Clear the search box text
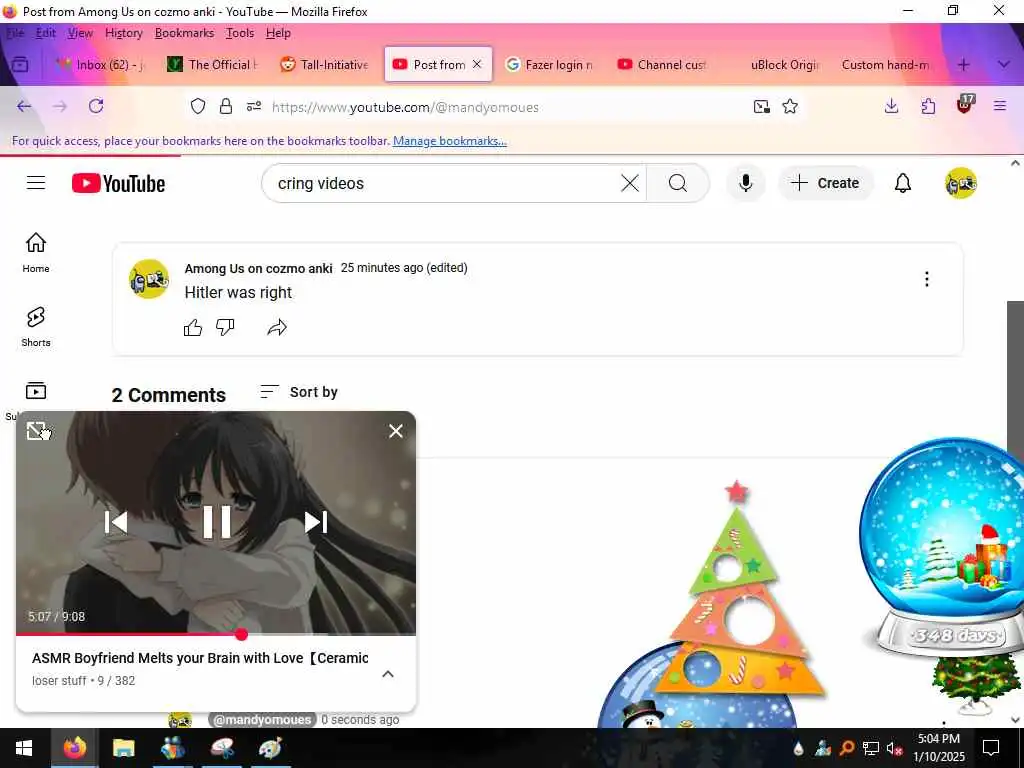Screen dimensions: 1024x768 pyautogui.click(x=630, y=184)
